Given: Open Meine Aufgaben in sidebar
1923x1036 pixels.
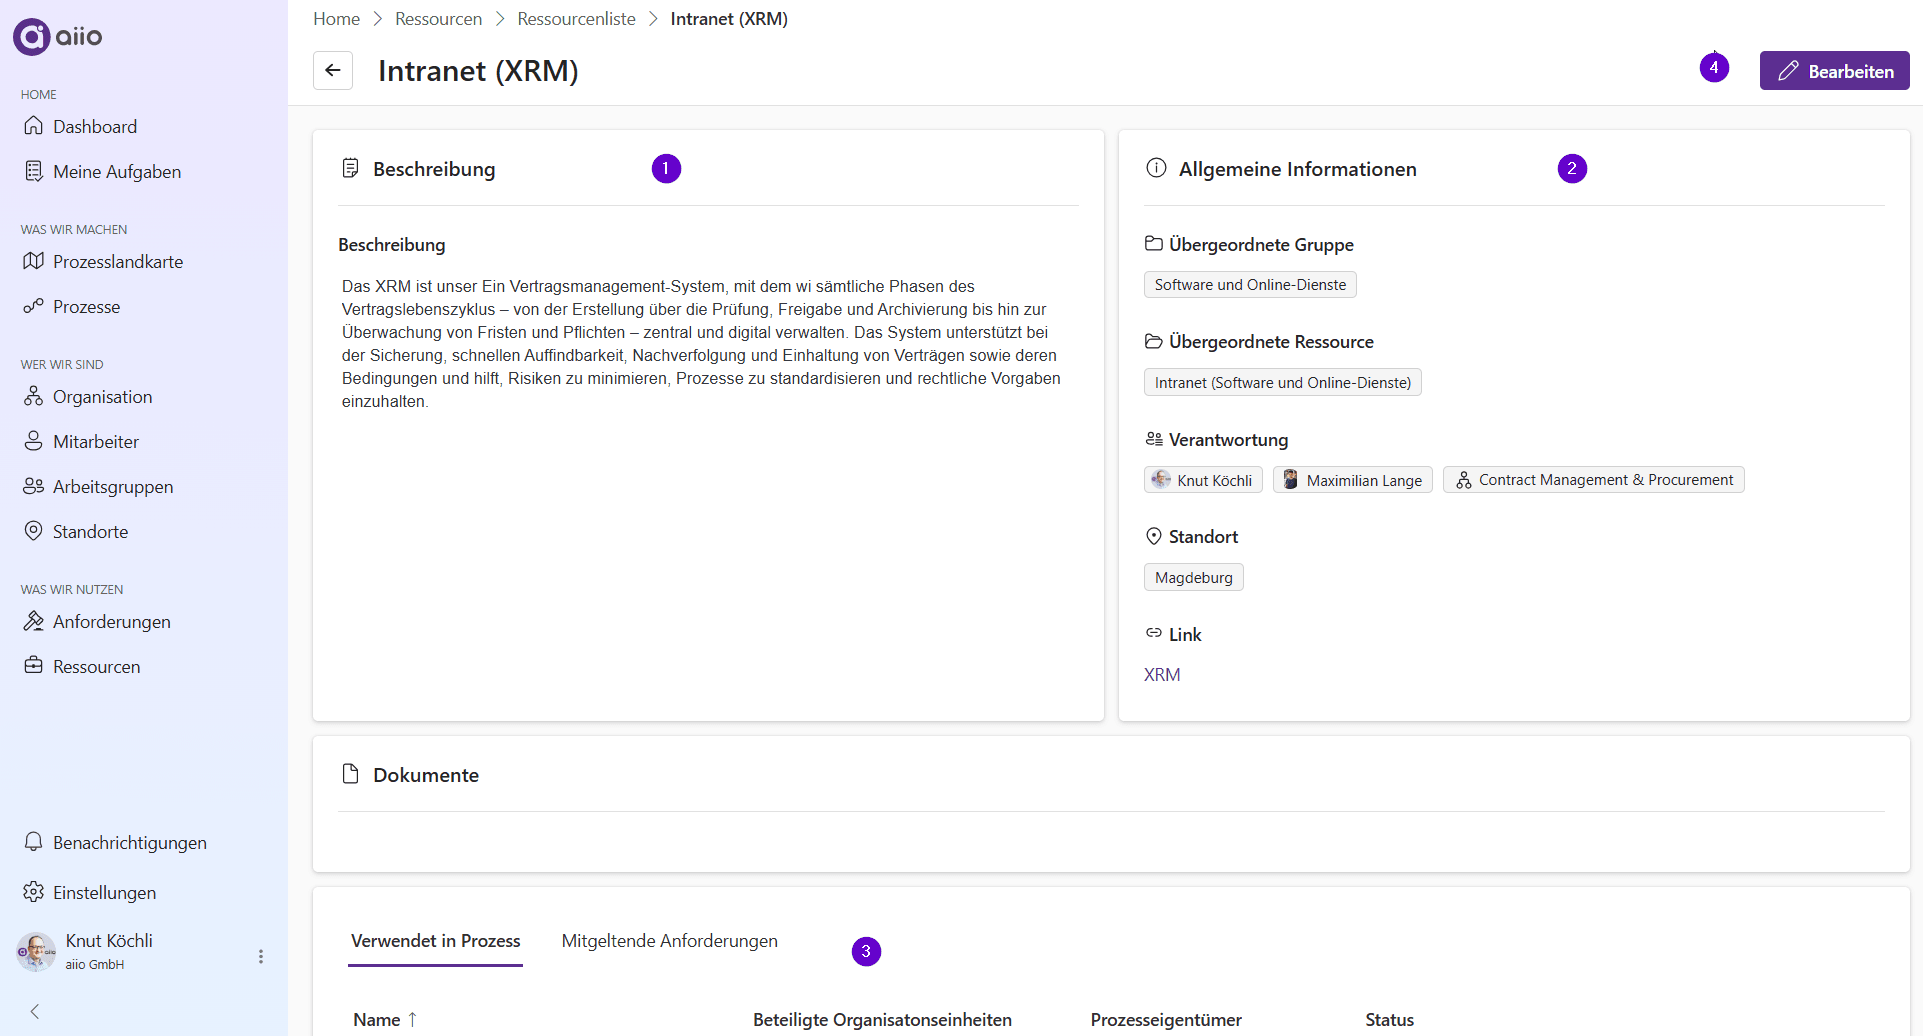Looking at the screenshot, I should coord(116,172).
